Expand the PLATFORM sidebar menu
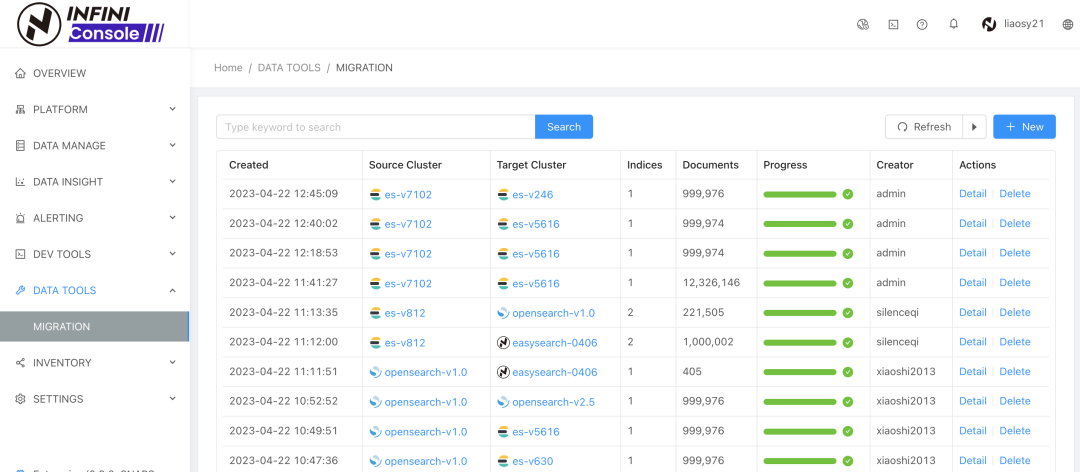Screen dimensions: 1080x472 (x=94, y=109)
